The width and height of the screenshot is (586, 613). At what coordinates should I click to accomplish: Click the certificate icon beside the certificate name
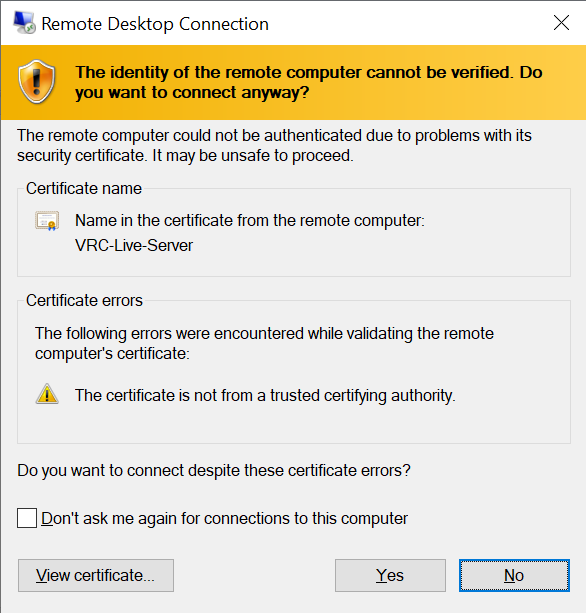(x=47, y=221)
